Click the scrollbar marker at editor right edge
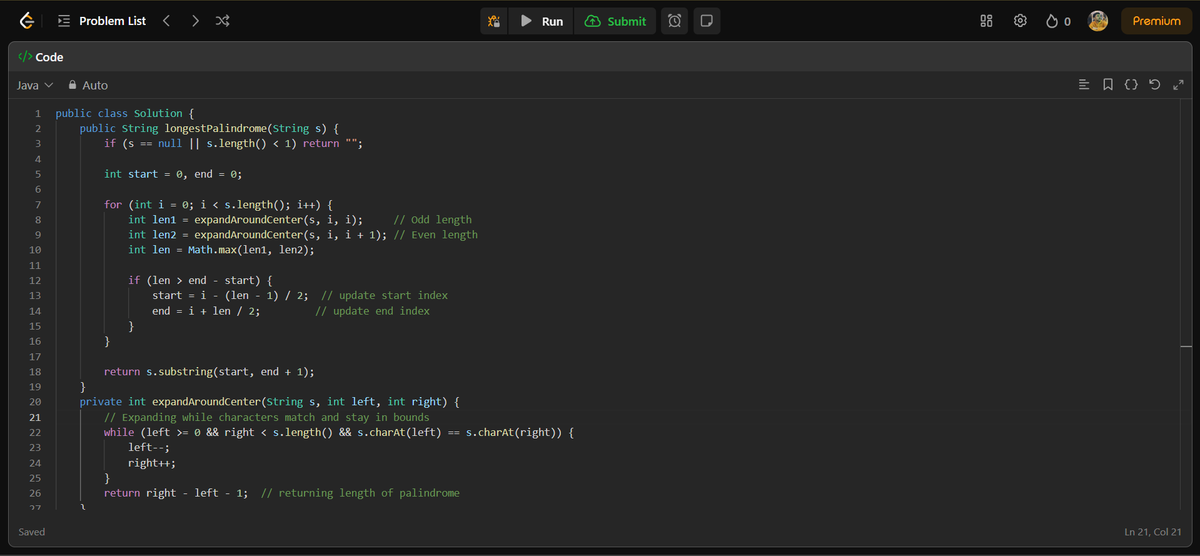1200x556 pixels. pyautogui.click(x=1186, y=346)
